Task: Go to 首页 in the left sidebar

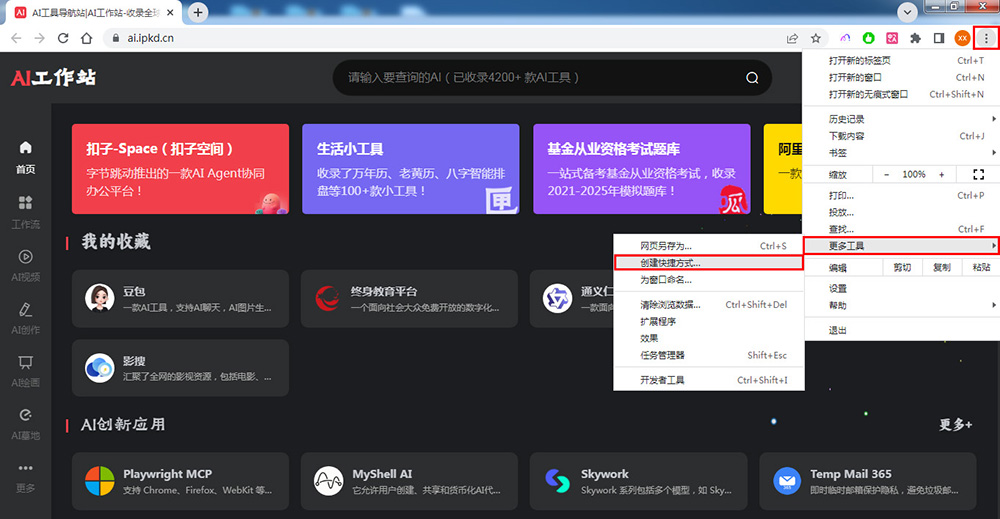Action: [26, 157]
